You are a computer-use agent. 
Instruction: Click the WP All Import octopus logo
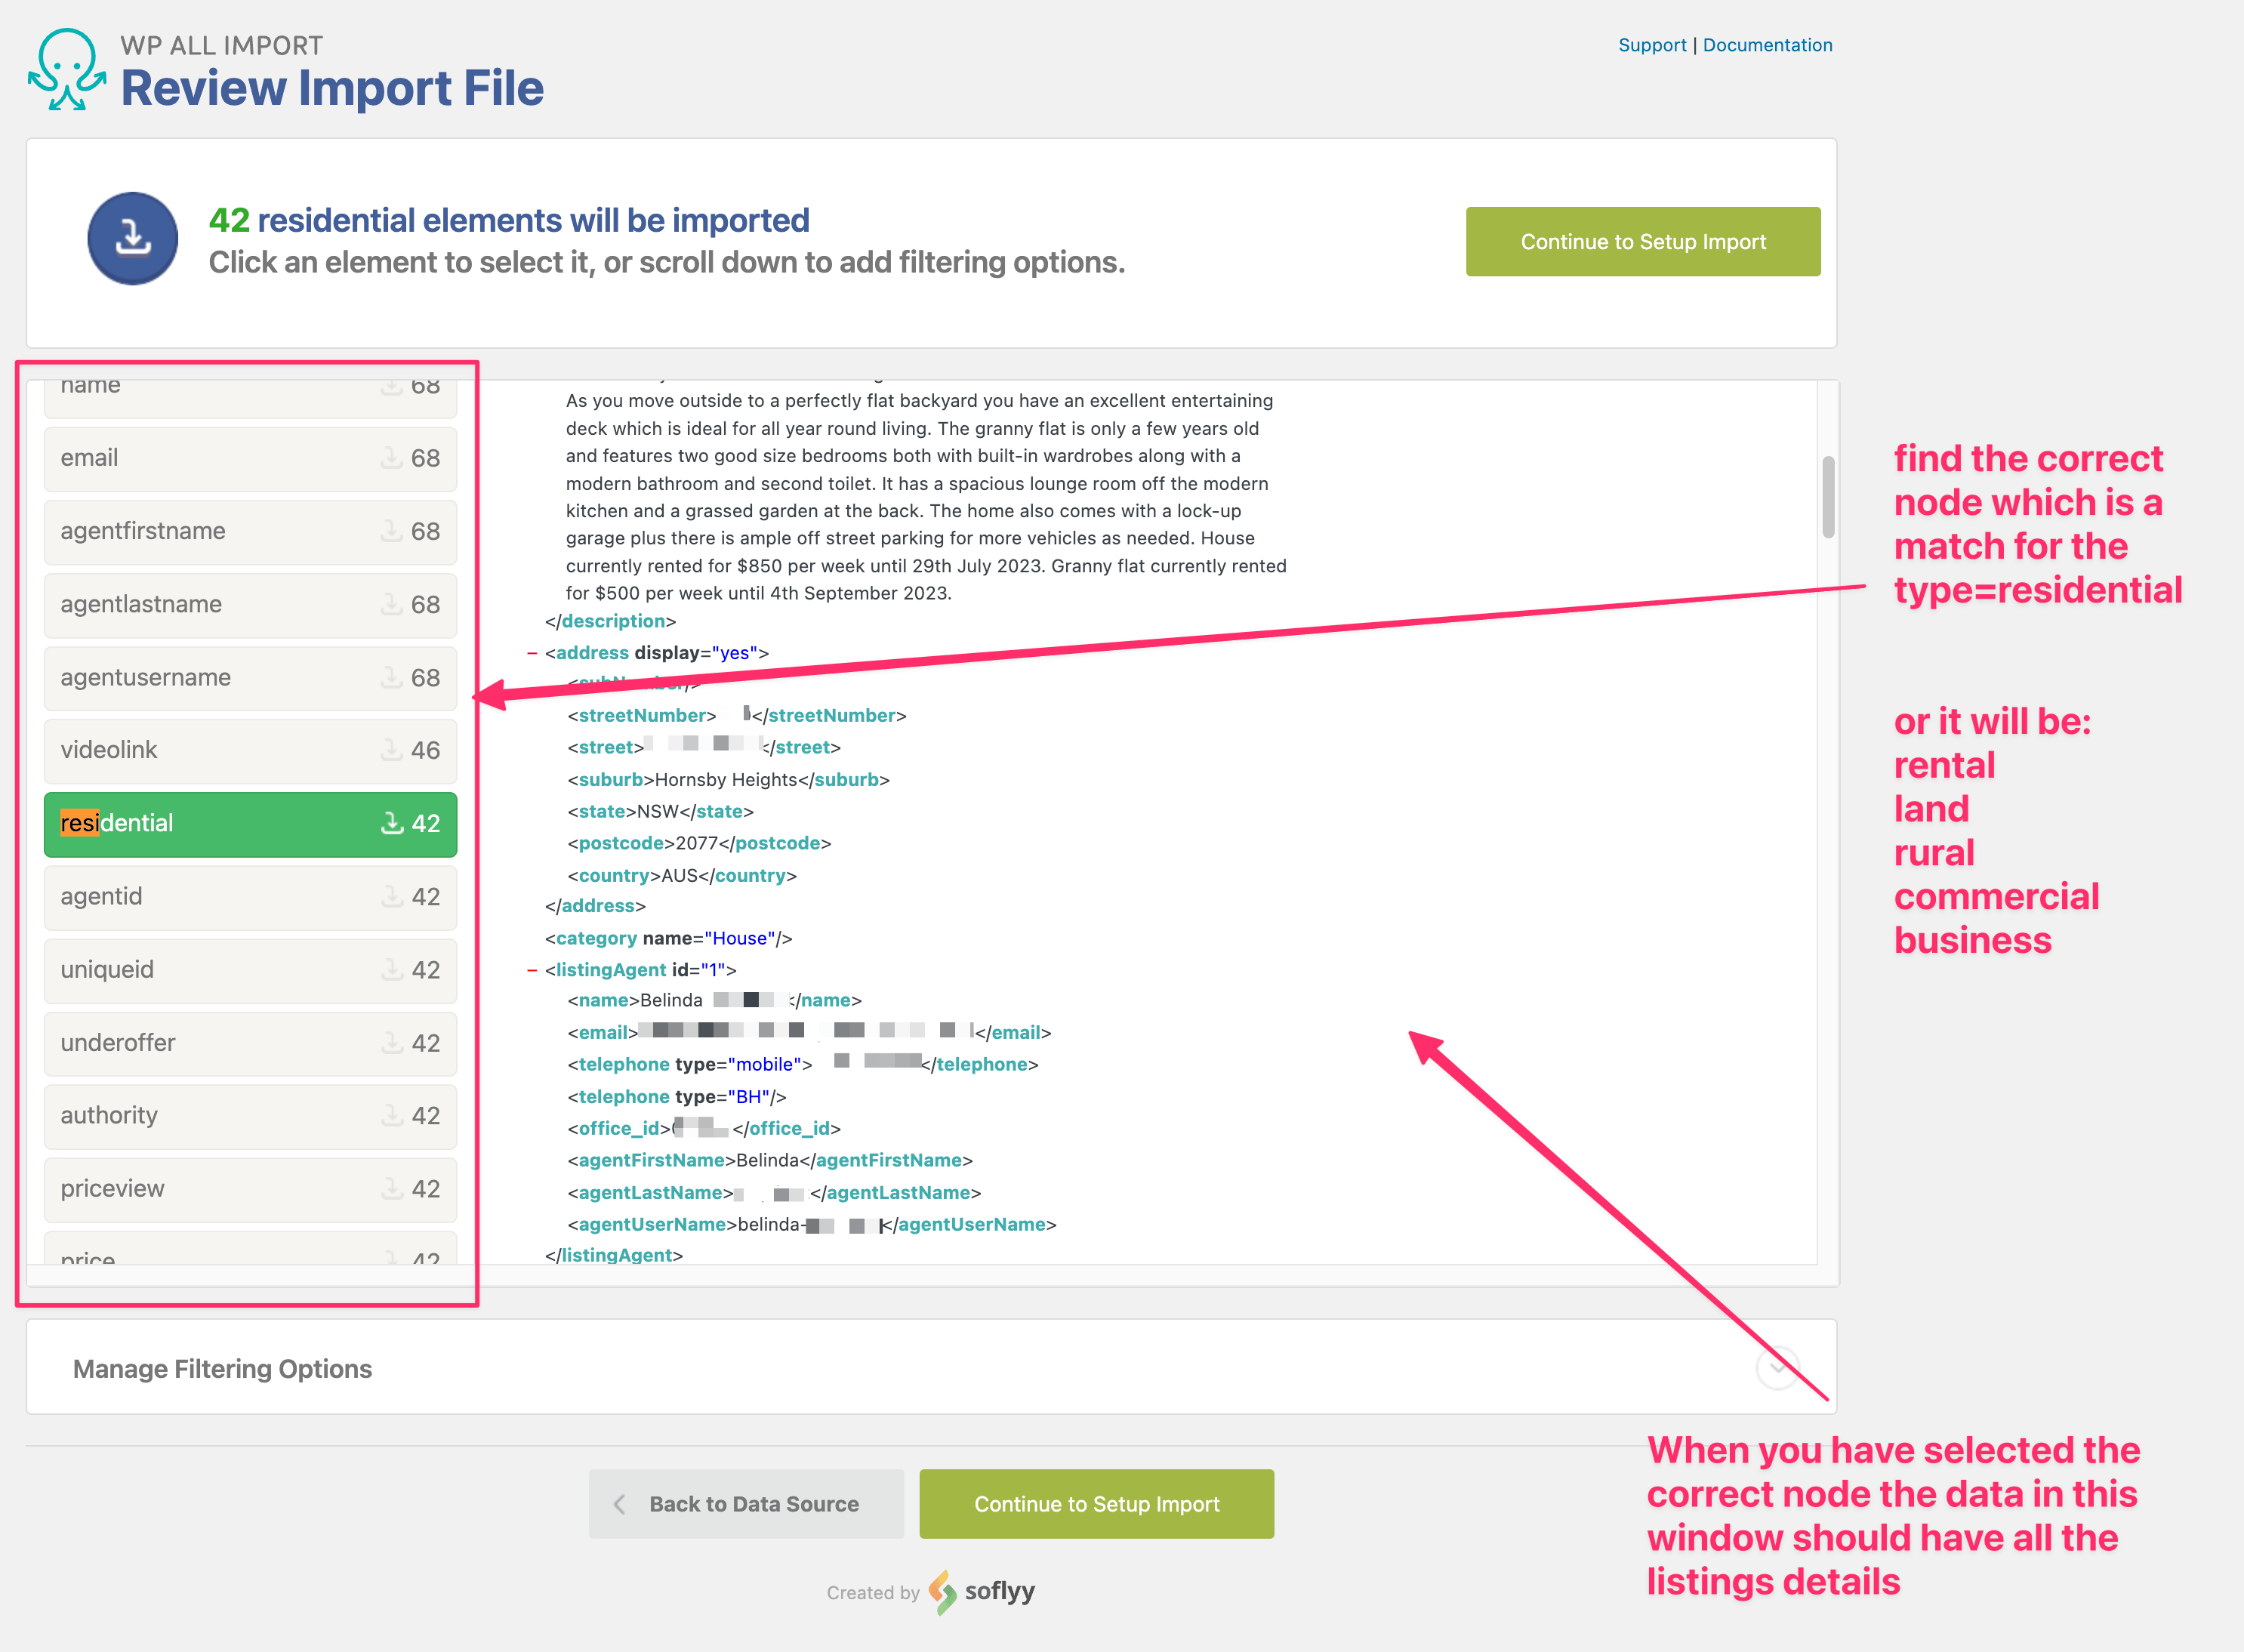pyautogui.click(x=66, y=68)
